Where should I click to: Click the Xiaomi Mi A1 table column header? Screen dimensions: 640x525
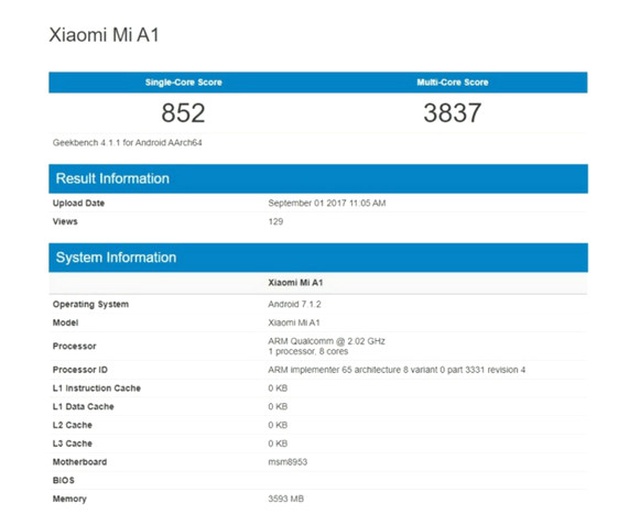[296, 283]
